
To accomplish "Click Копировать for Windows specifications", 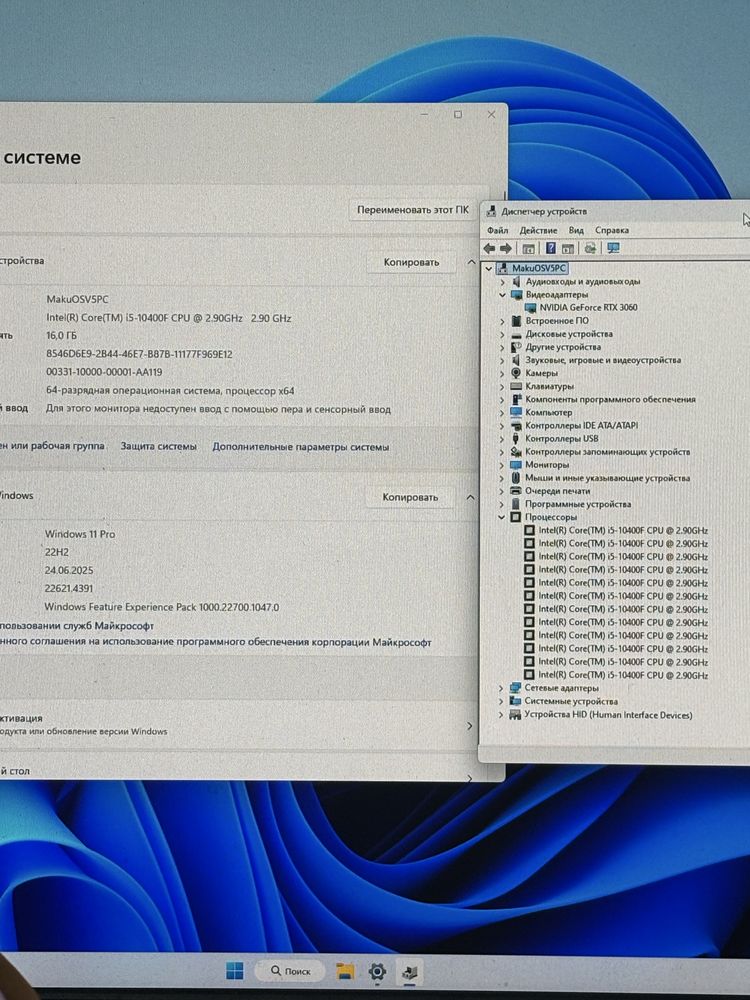I will coord(410,497).
